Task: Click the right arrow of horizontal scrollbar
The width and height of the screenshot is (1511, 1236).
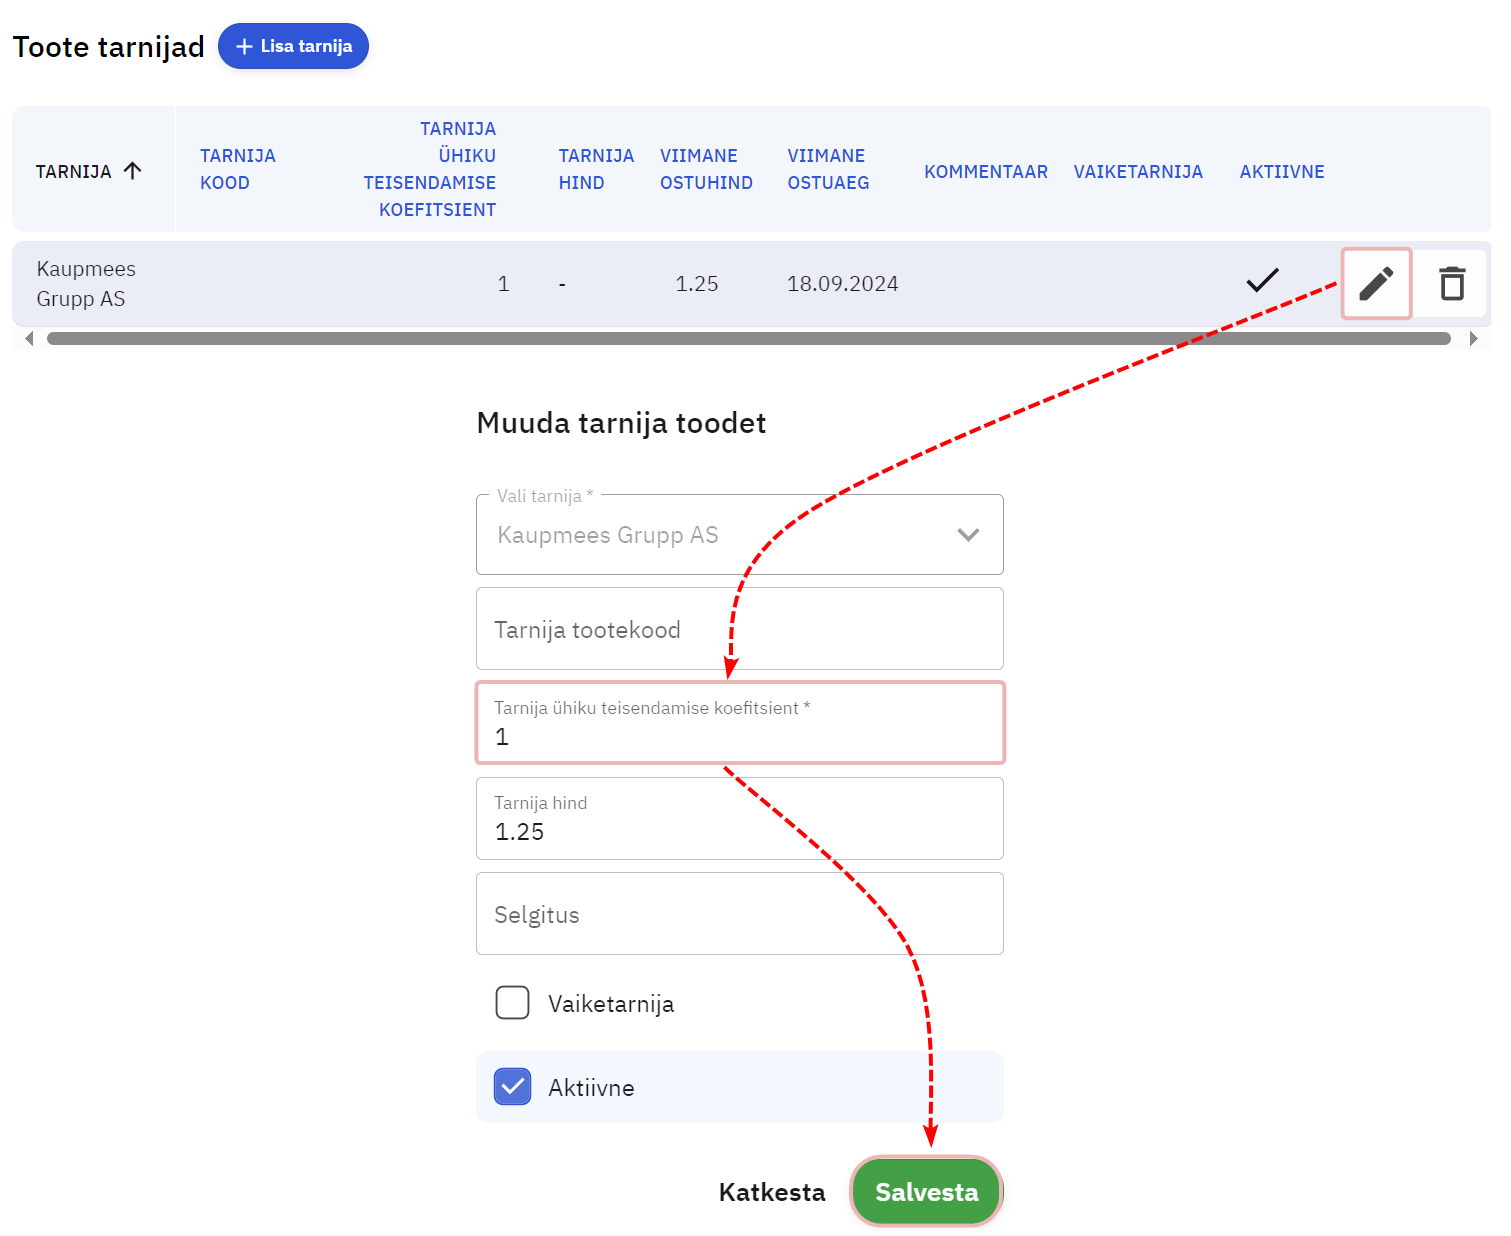Action: click(1473, 339)
